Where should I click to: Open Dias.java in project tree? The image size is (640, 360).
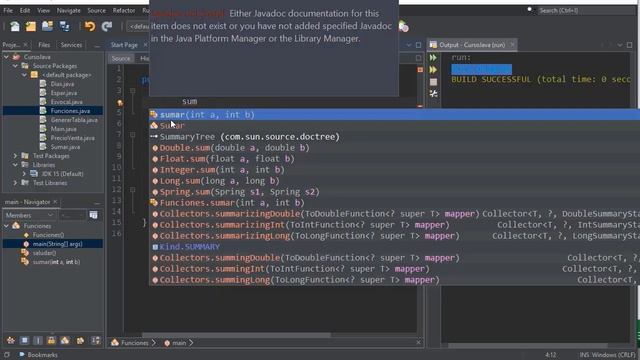(62, 84)
